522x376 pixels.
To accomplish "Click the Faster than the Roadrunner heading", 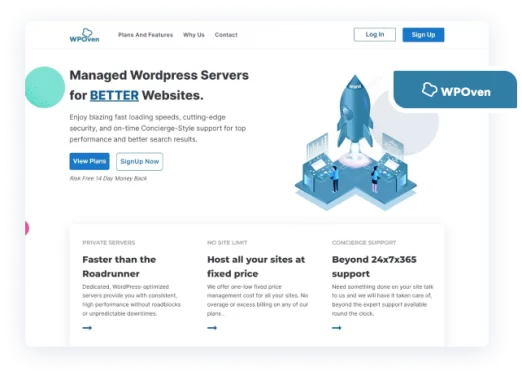I will (119, 267).
